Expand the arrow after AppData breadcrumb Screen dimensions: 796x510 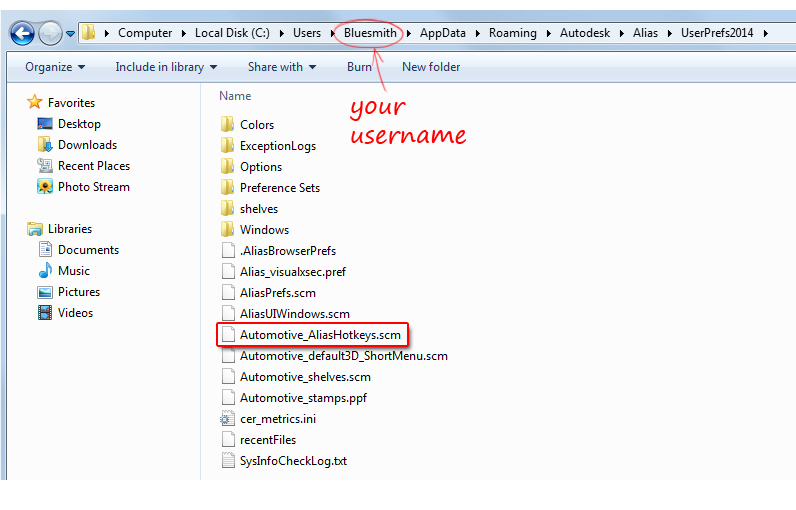pos(477,33)
